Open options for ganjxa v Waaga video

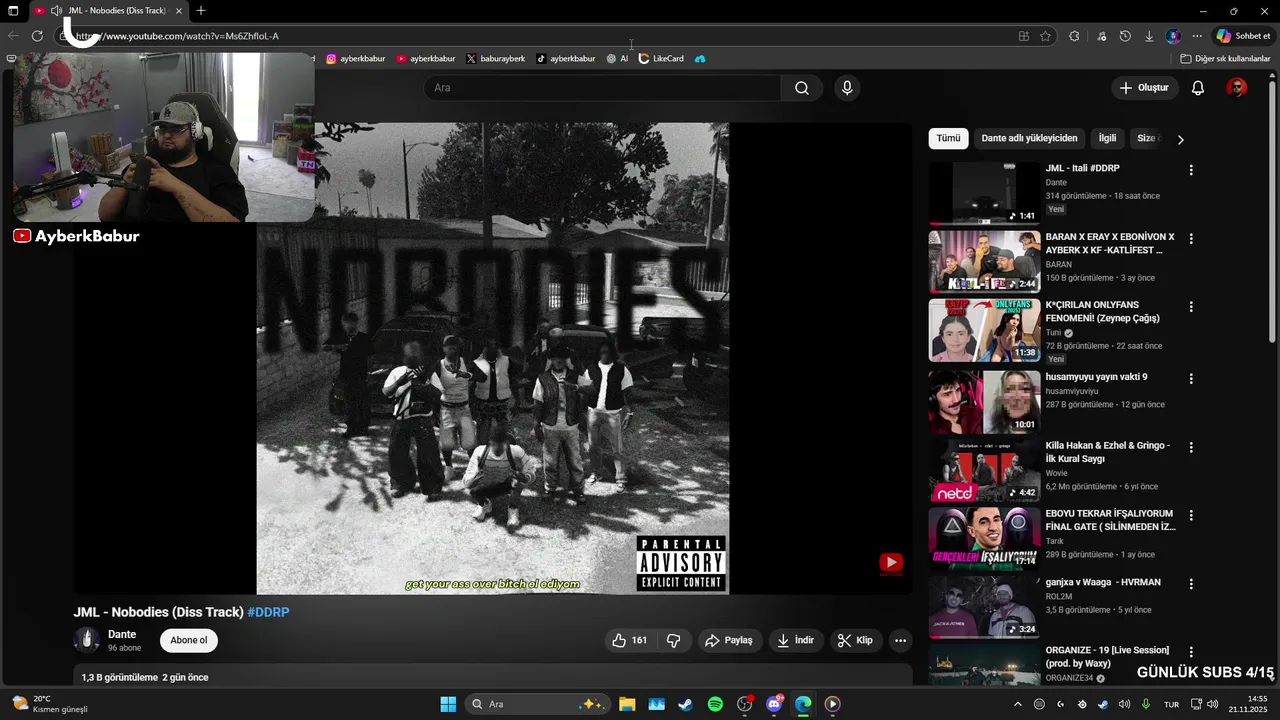pyautogui.click(x=1191, y=584)
